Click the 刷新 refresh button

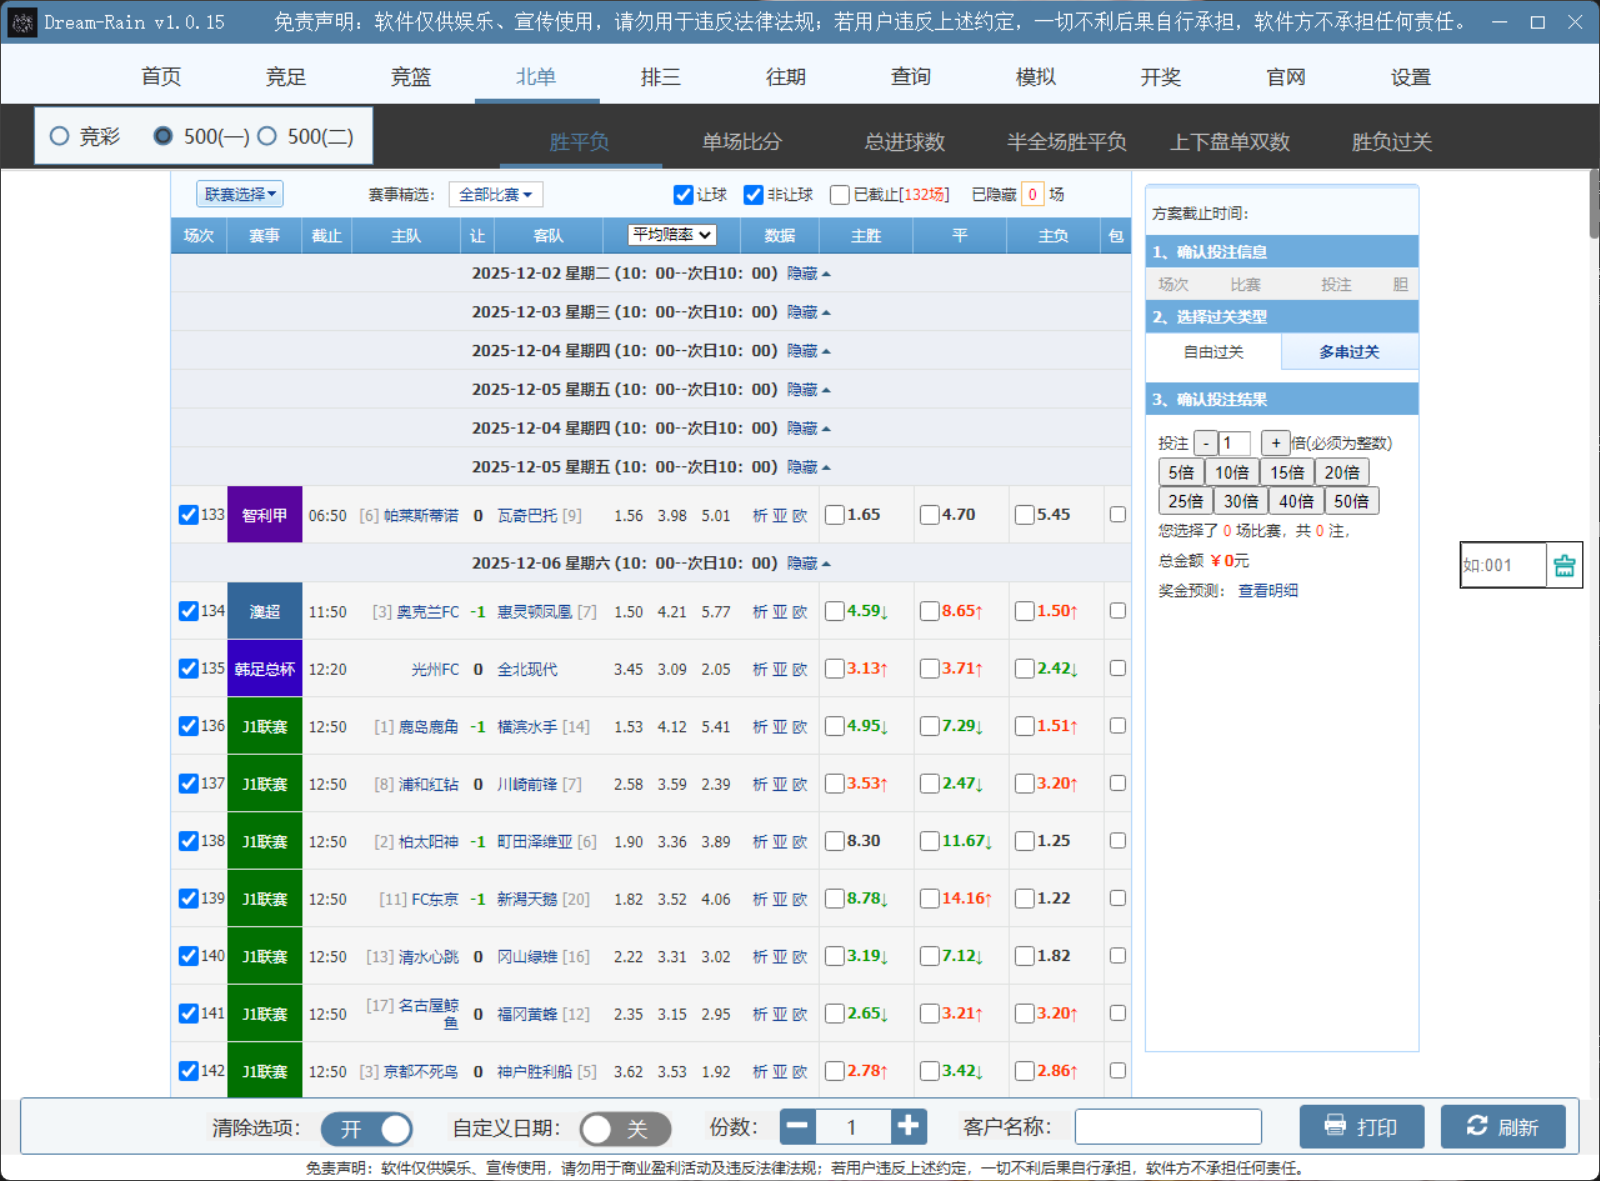click(1502, 1127)
